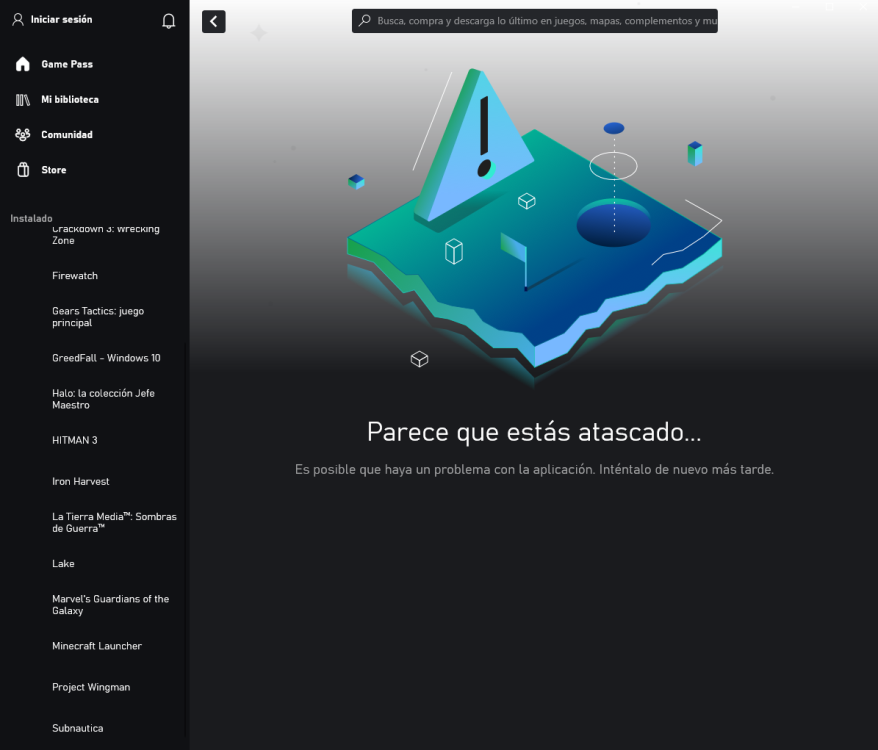This screenshot has width=878, height=750.
Task: Click the Comunidad people icon
Action: [x=22, y=134]
